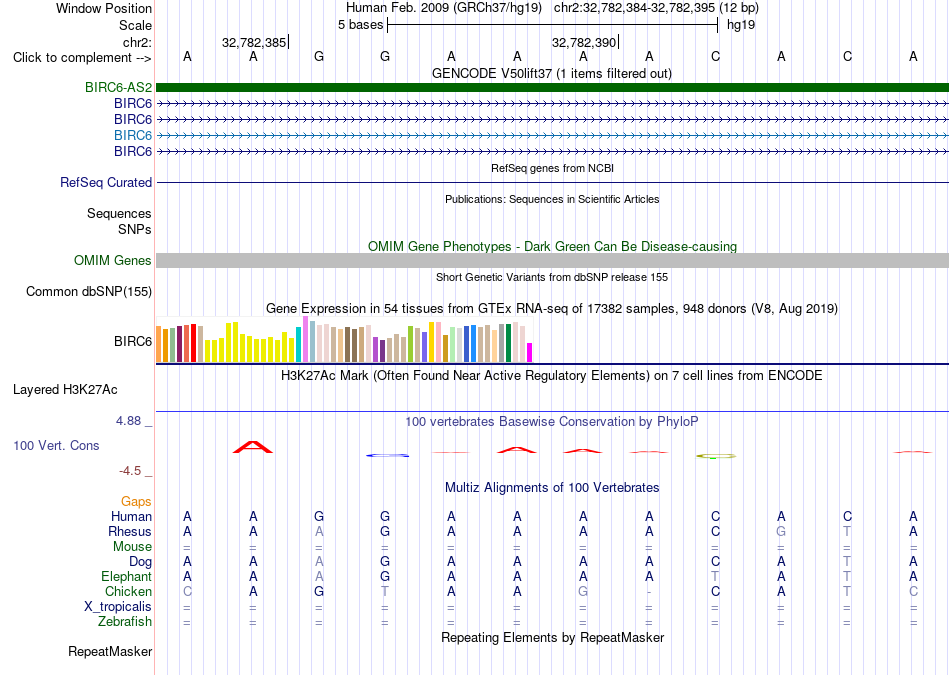The height and width of the screenshot is (675, 950).
Task: Click the 'SNPs' publications track label
Action: pos(135,230)
